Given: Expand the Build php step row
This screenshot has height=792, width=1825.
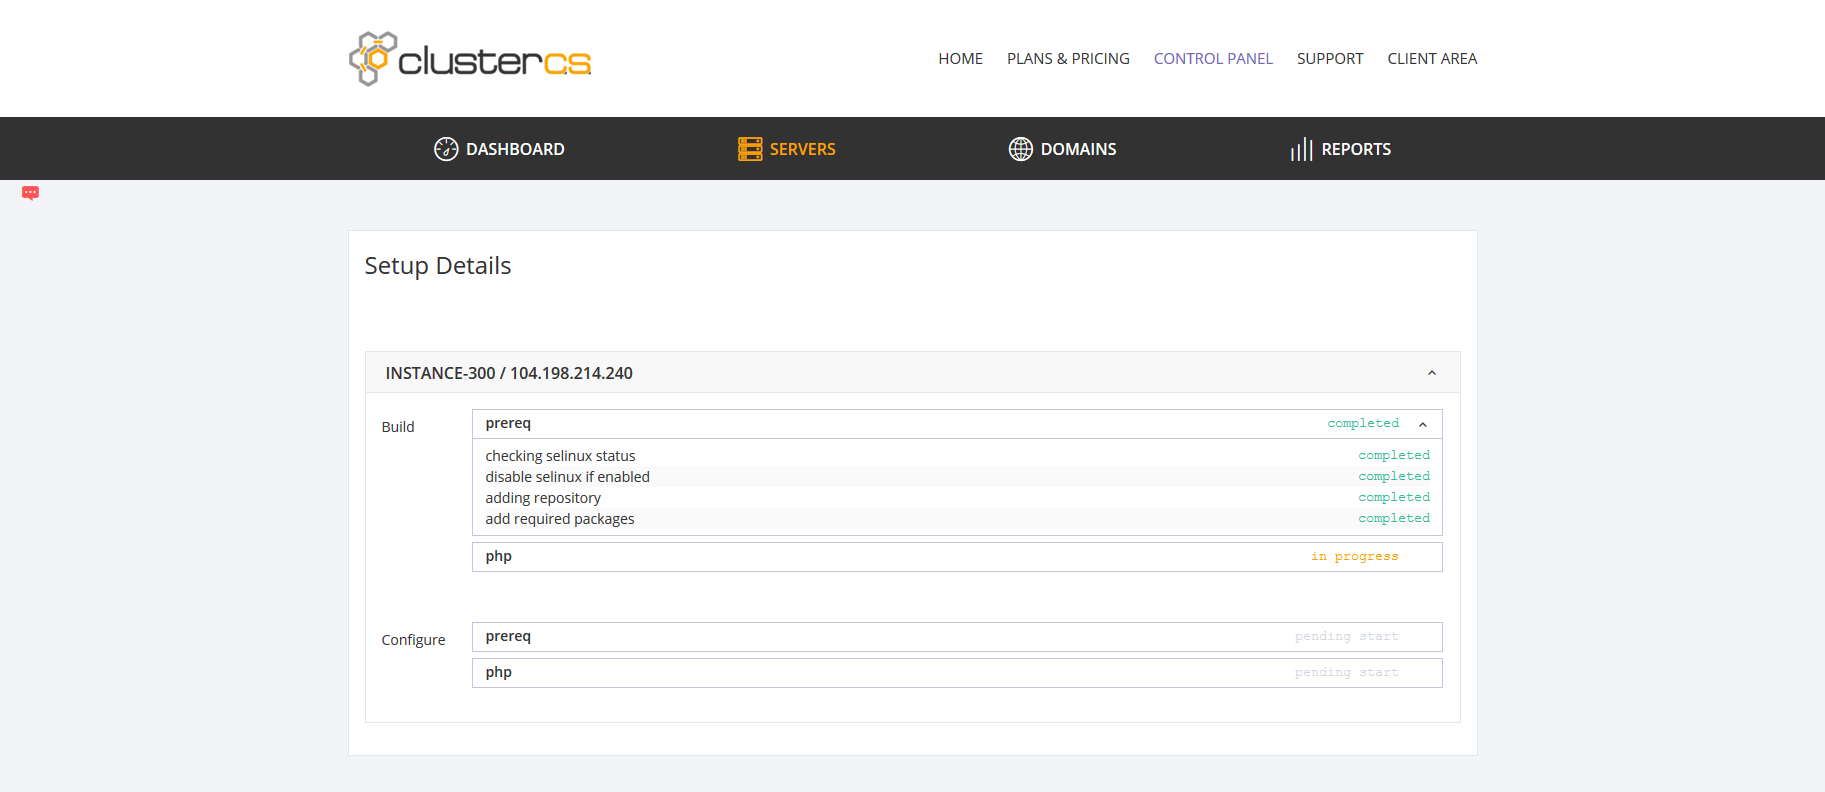Looking at the screenshot, I should (956, 557).
